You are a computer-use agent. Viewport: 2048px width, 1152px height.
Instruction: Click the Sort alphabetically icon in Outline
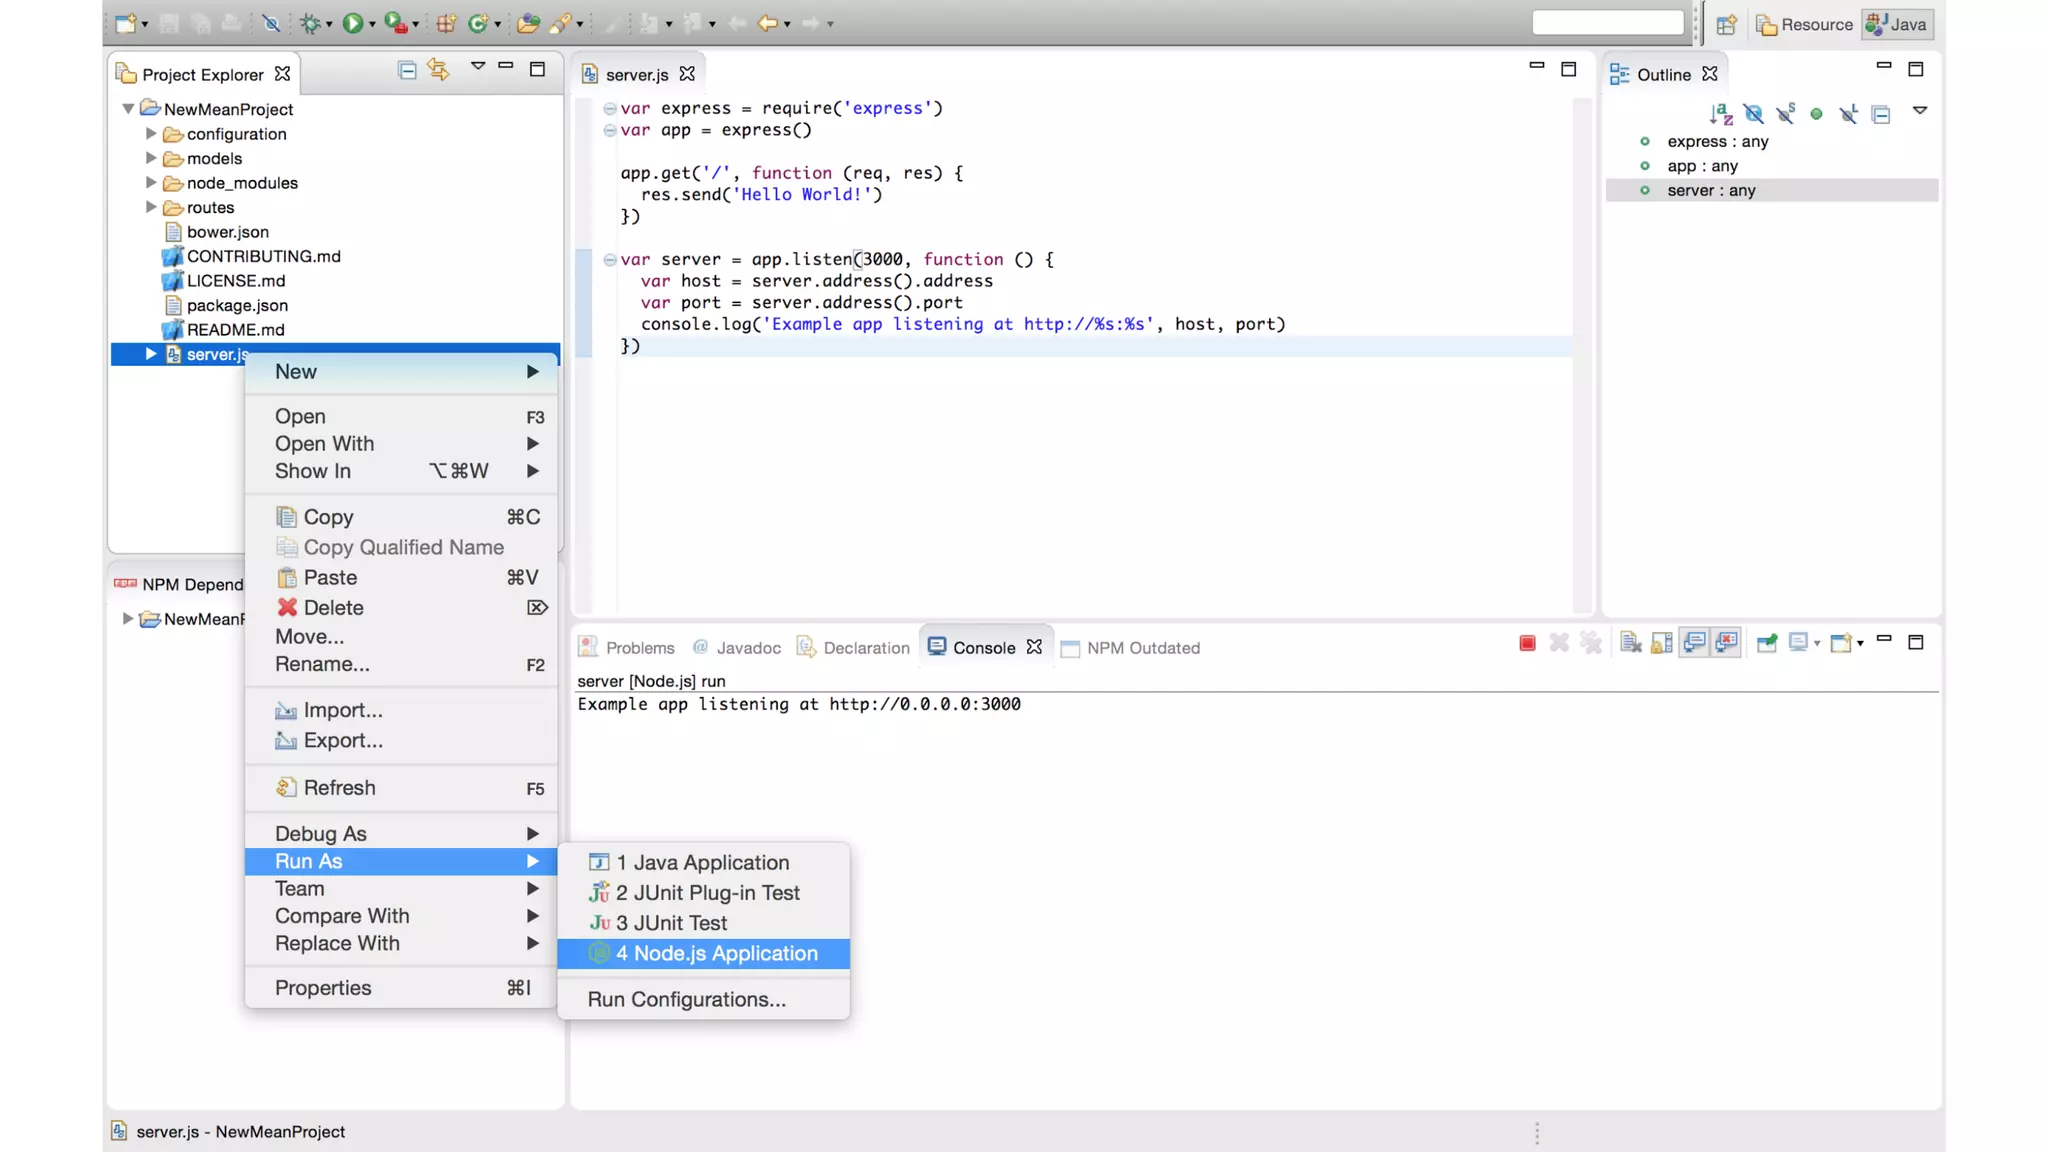[1720, 114]
